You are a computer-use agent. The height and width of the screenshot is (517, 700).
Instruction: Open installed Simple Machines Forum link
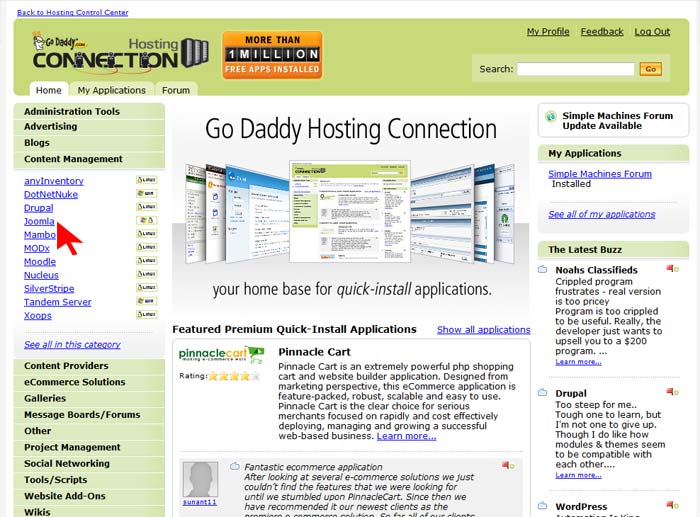pos(600,174)
